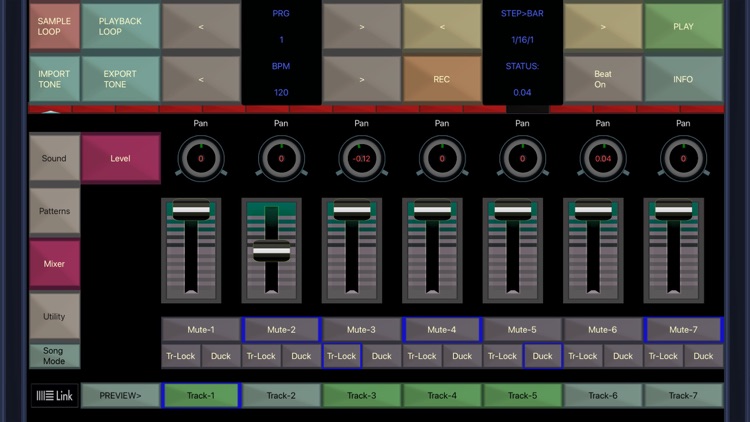This screenshot has width=750, height=422.
Task: Select Track-3
Action: coord(362,396)
